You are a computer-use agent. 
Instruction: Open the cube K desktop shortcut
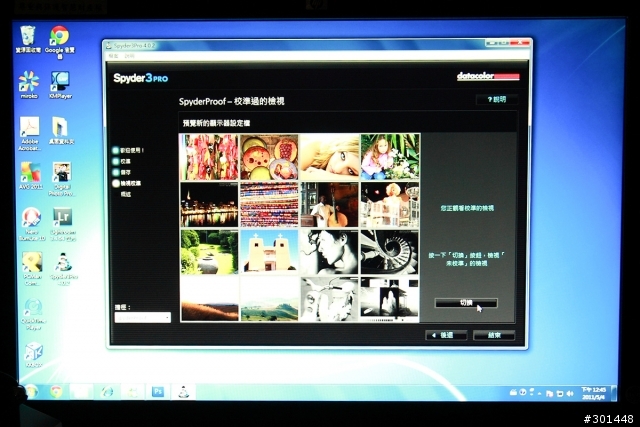tap(33, 354)
